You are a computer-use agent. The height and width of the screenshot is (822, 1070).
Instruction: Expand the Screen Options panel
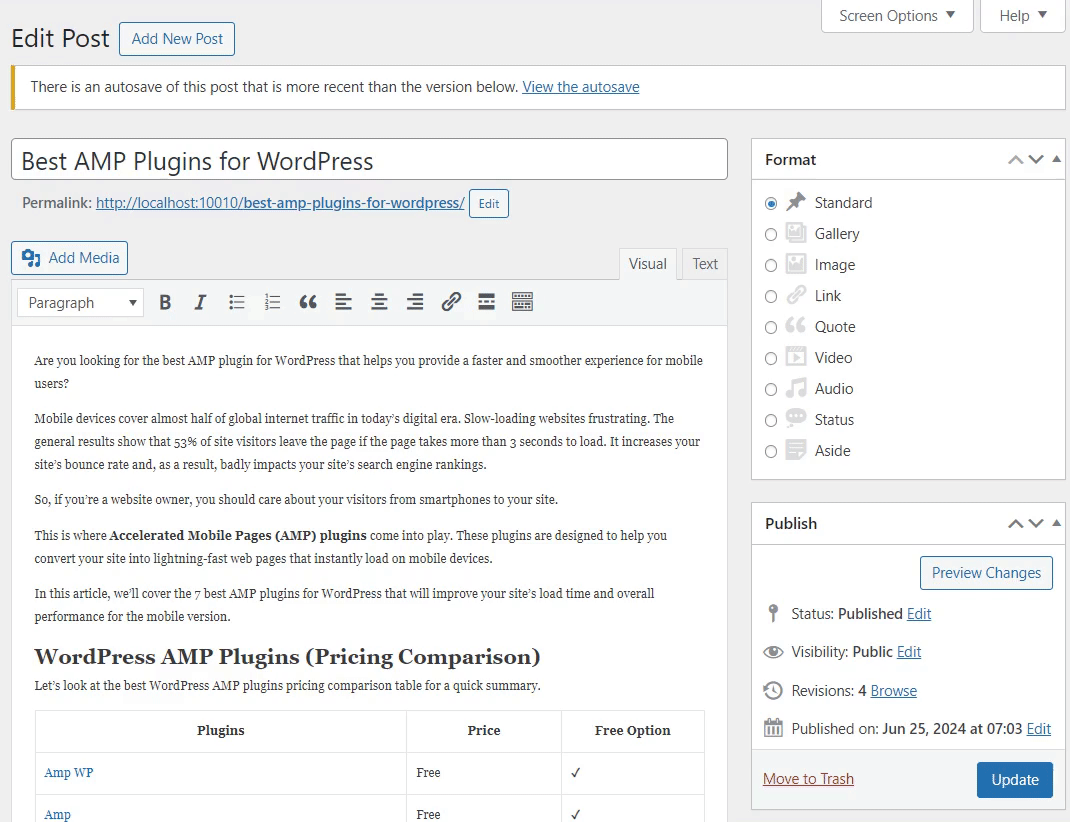[x=897, y=16]
